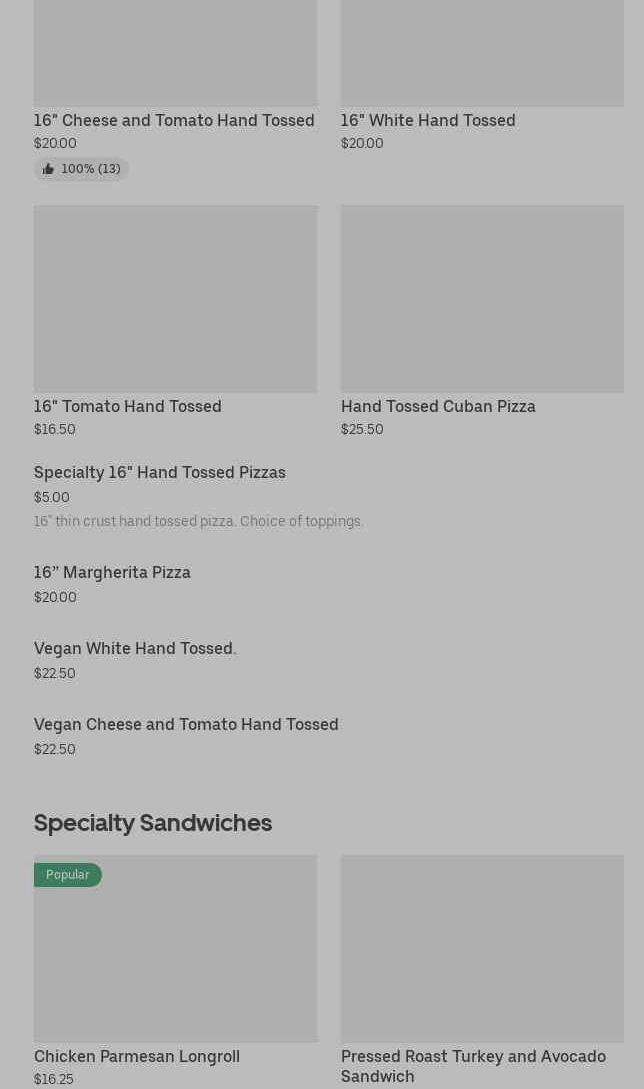Select the Hand Tossed Cuban Pizza title

(438, 406)
